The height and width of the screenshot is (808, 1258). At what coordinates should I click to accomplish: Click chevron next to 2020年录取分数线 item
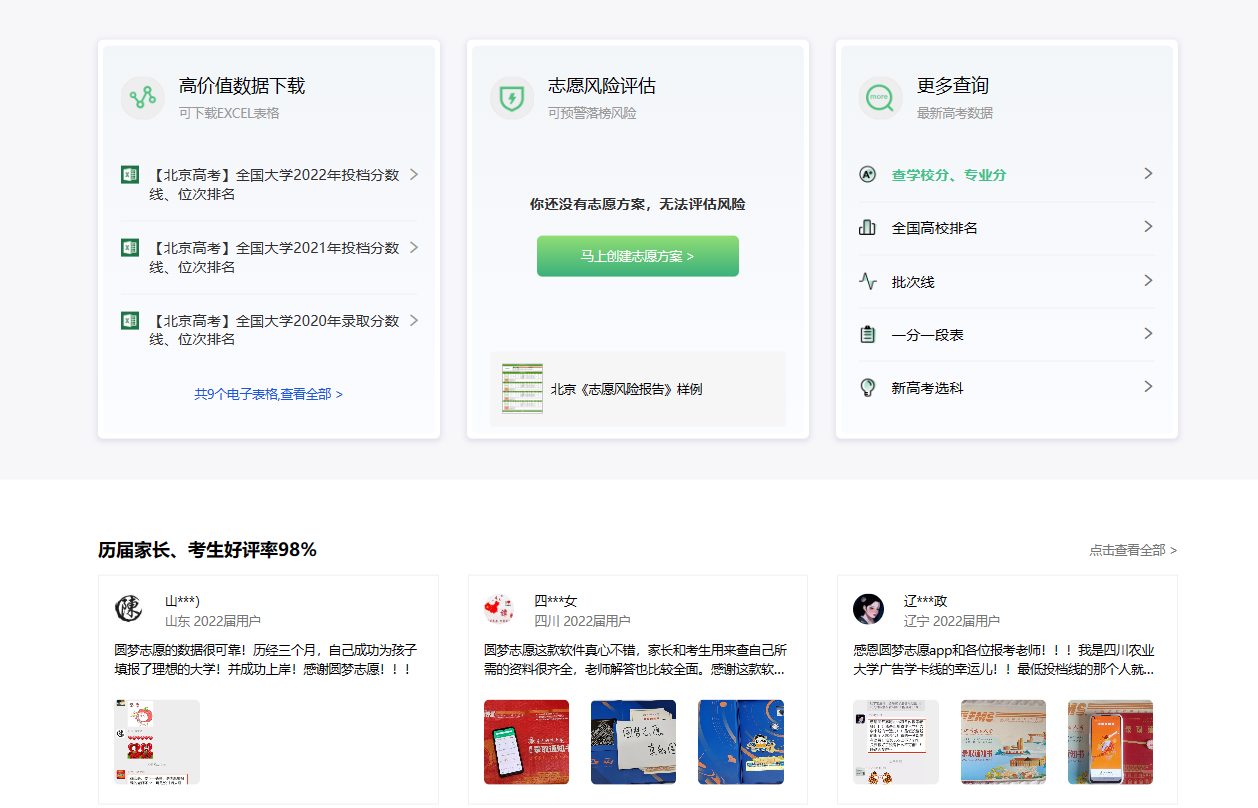[x=414, y=320]
